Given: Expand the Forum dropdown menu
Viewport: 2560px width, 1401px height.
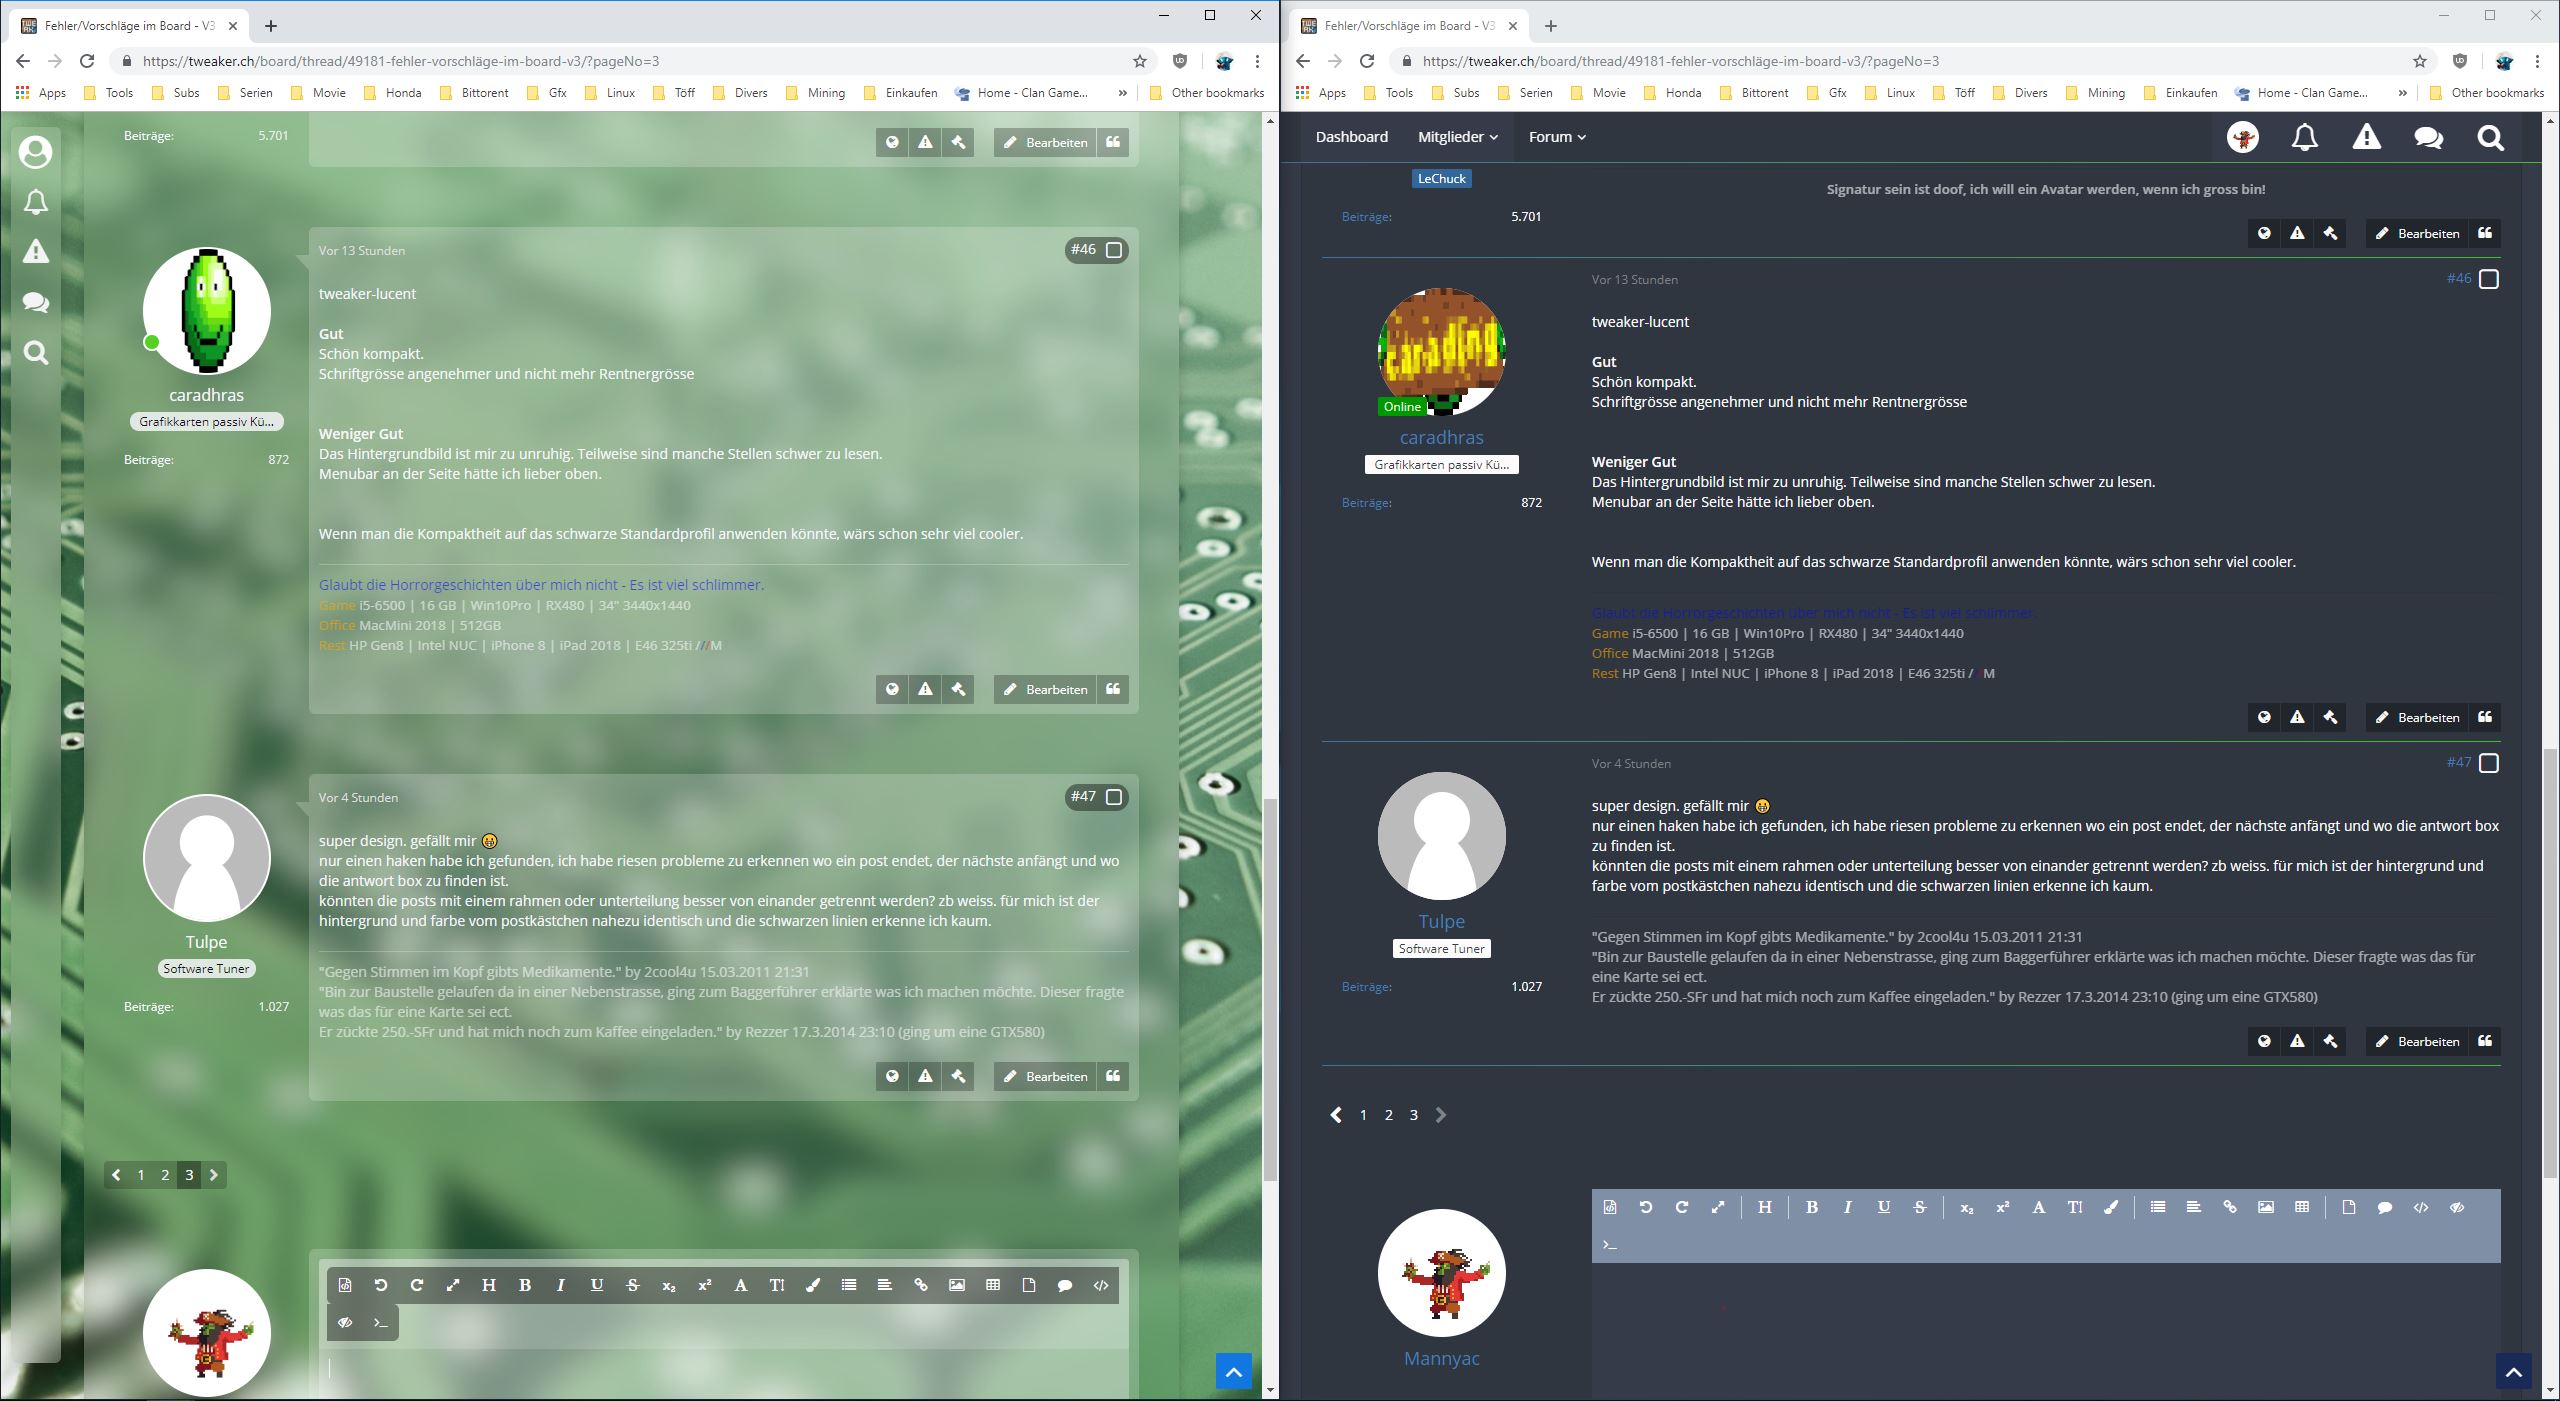Looking at the screenshot, I should click(1556, 137).
